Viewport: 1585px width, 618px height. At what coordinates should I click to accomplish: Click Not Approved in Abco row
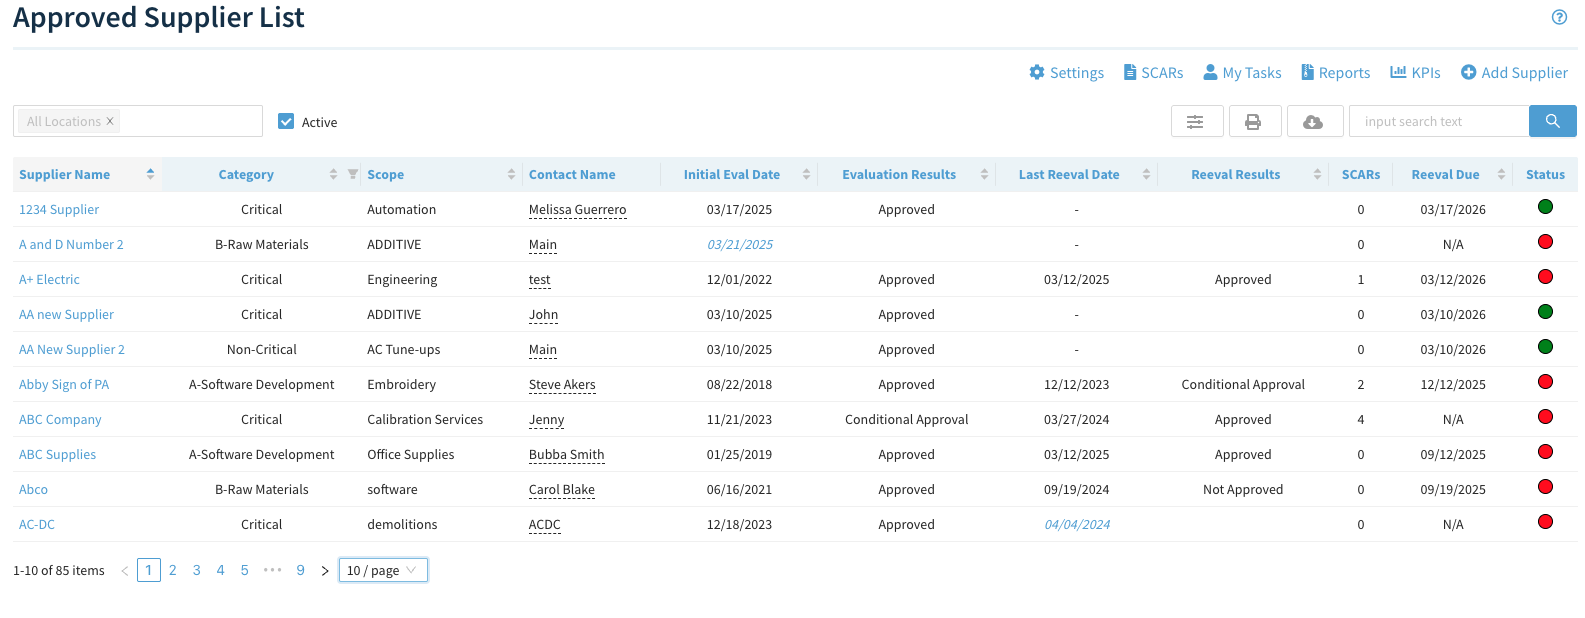point(1243,489)
